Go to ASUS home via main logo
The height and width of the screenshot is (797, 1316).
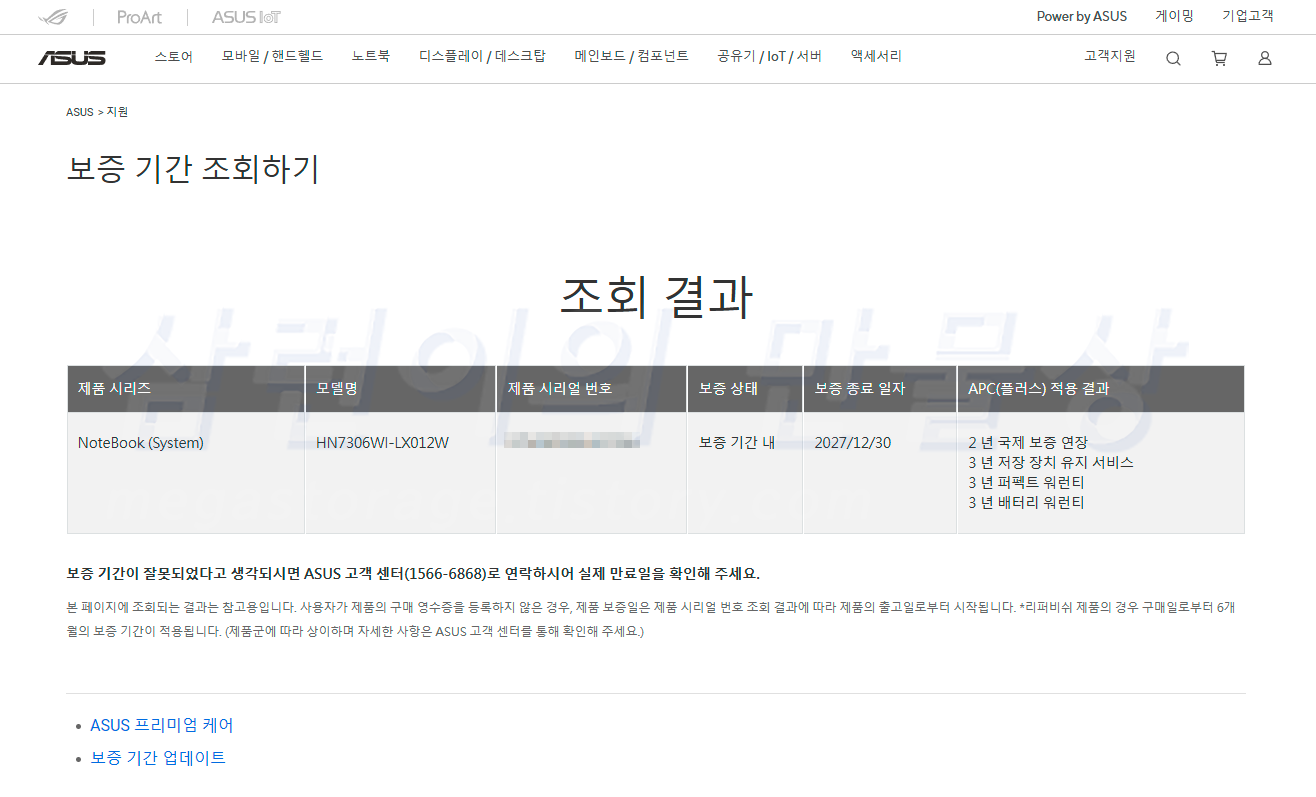72,58
